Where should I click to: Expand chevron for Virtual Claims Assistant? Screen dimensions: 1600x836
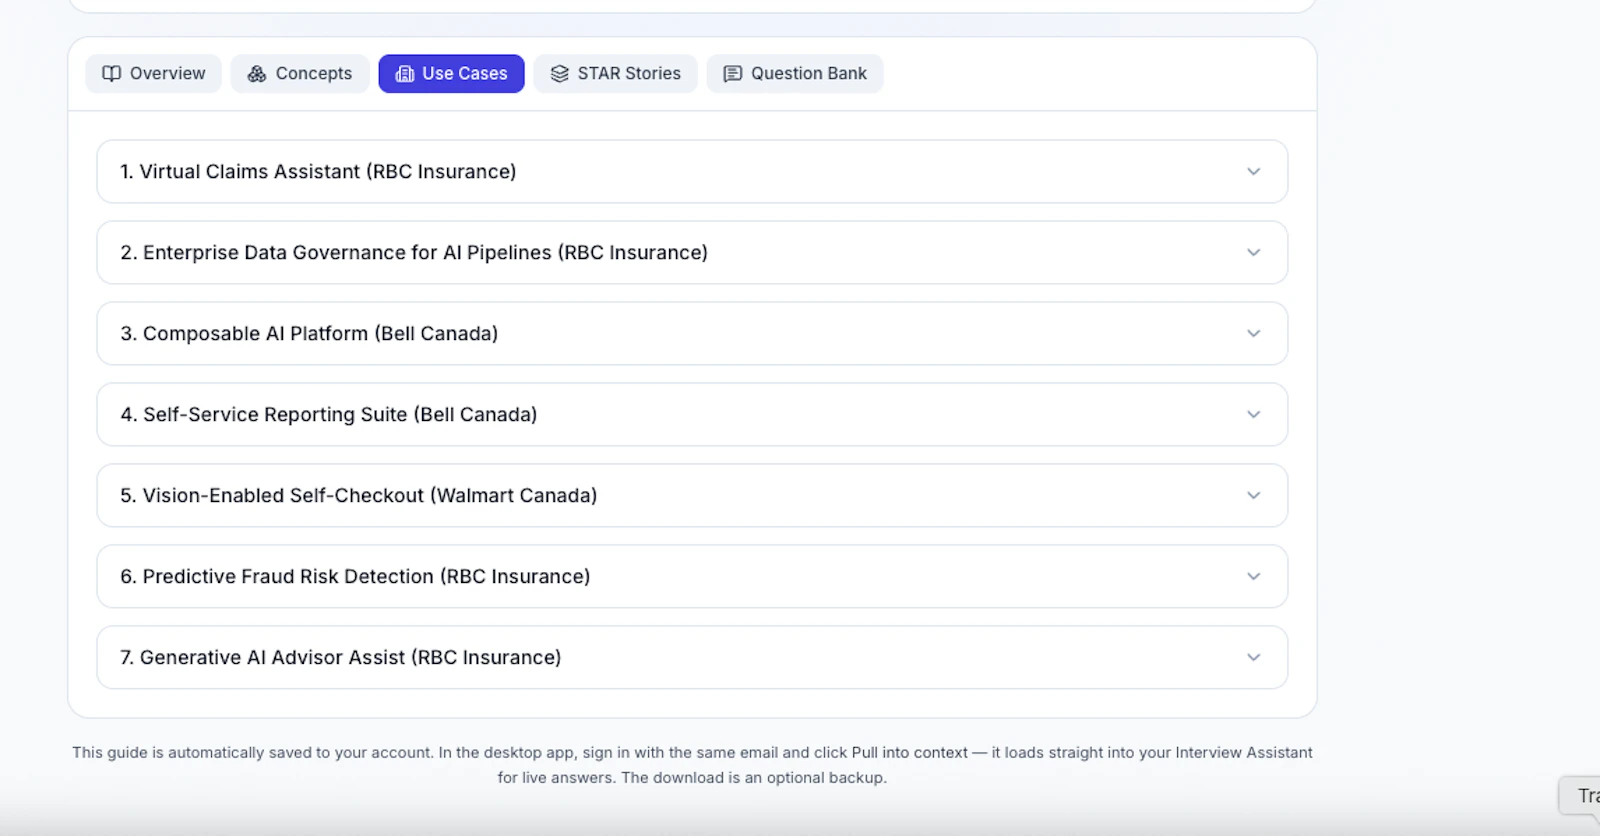point(1253,172)
